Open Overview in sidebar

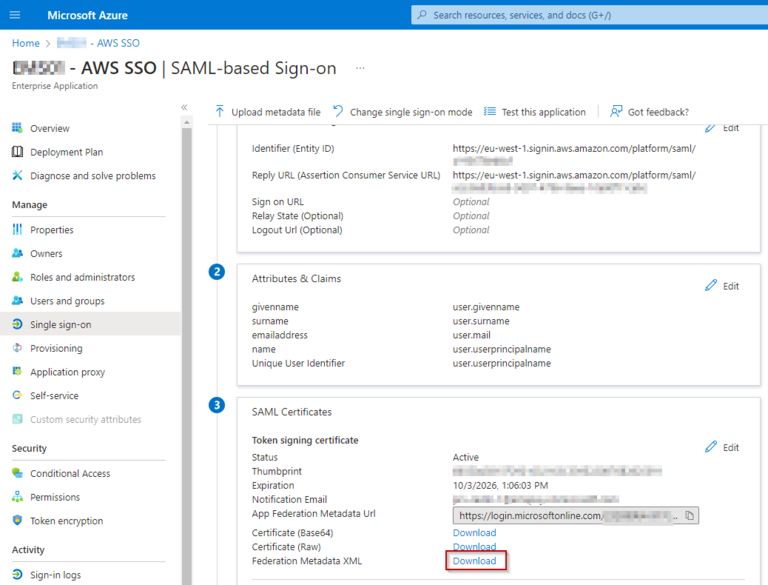pos(49,128)
